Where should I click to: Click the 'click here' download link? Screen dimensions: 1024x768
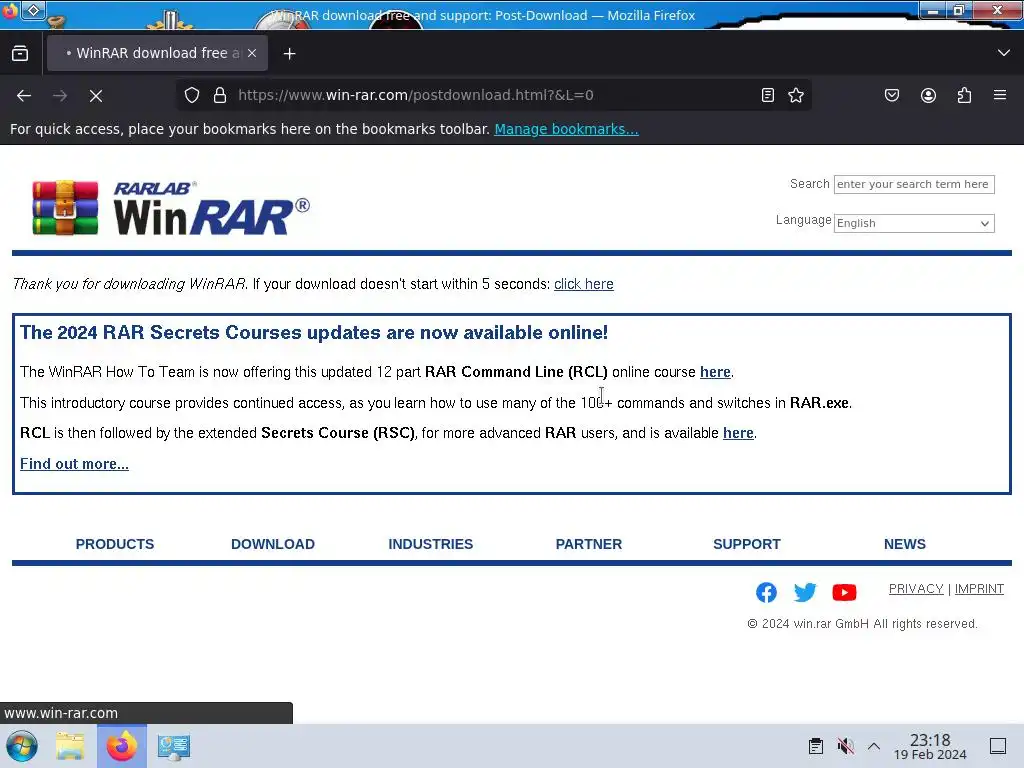point(584,284)
